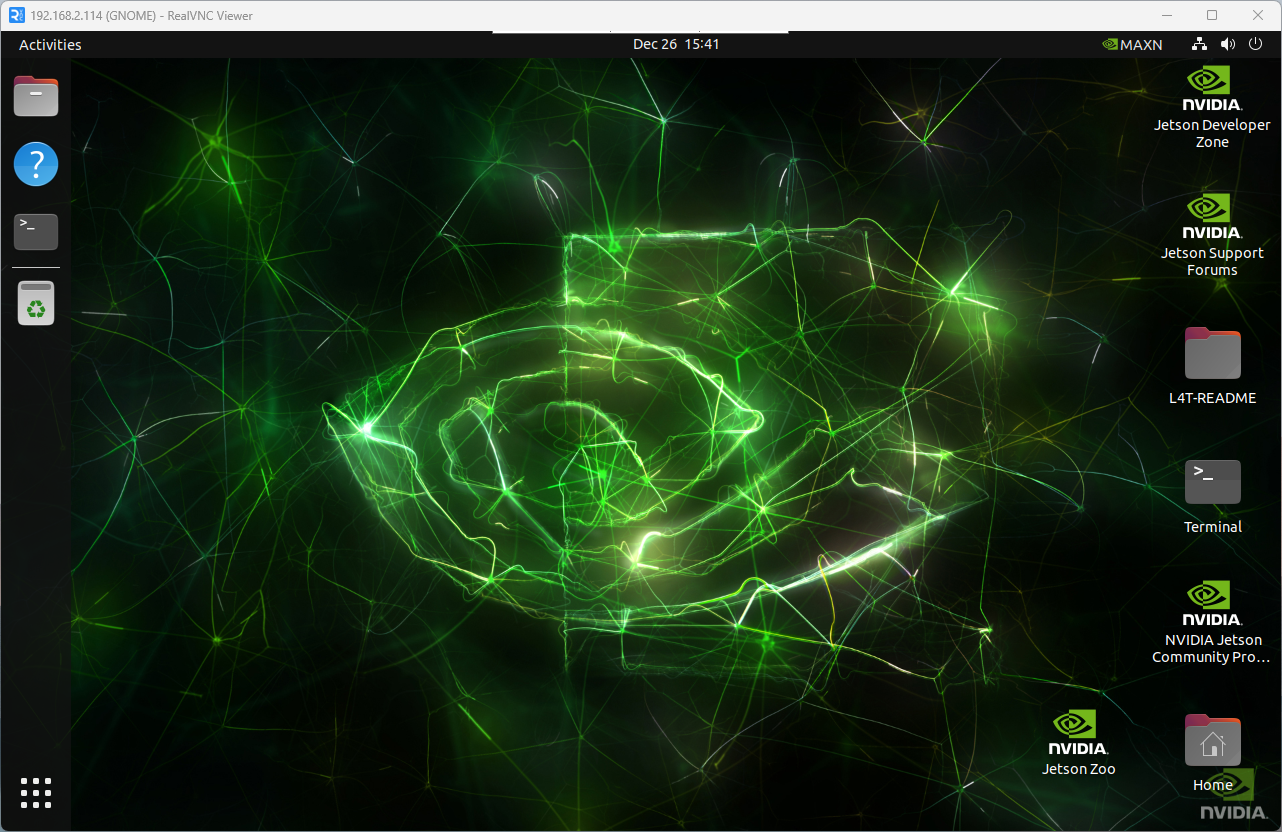Viewport: 1282px width, 832px height.
Task: Open the Help application from the dock
Action: 35,164
